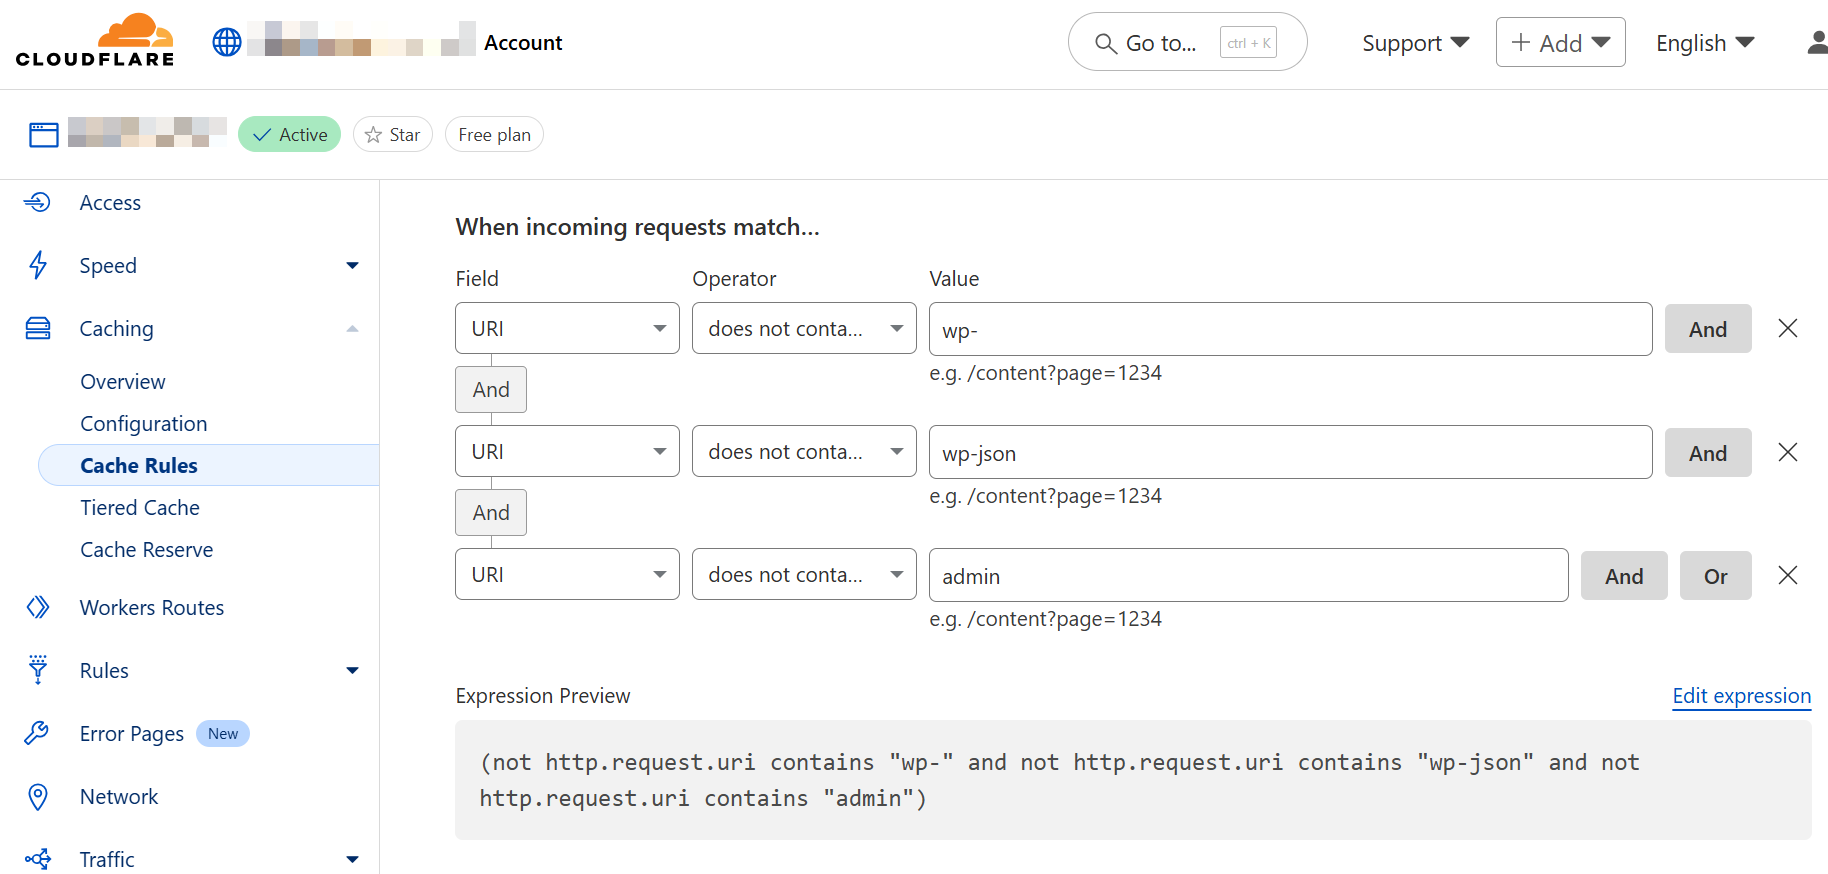Open Field dropdown in wp-json row
This screenshot has height=874, width=1828.
click(x=567, y=451)
